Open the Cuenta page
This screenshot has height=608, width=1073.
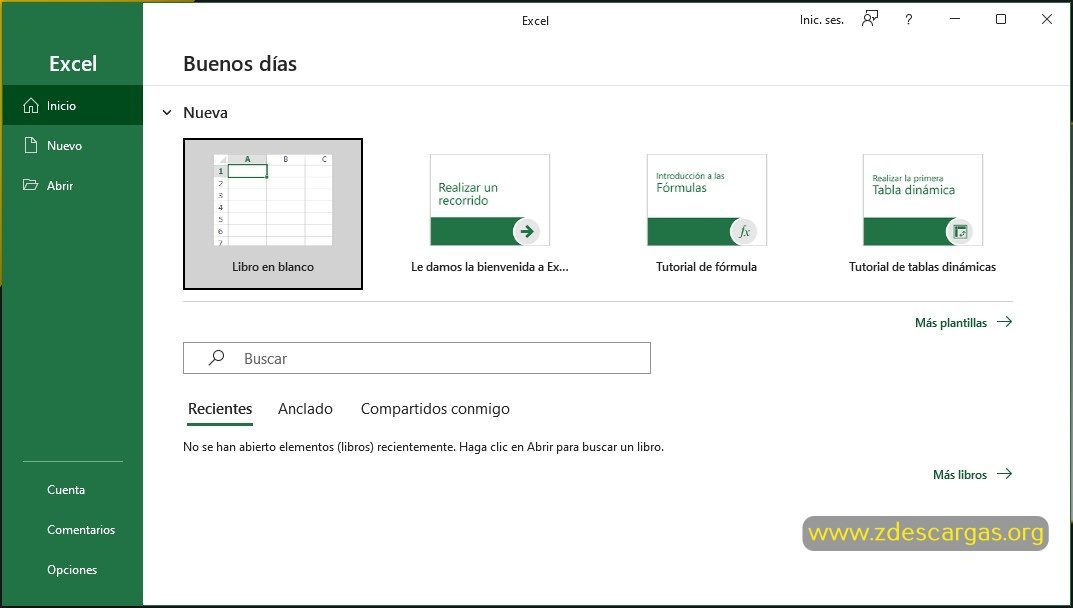point(66,490)
